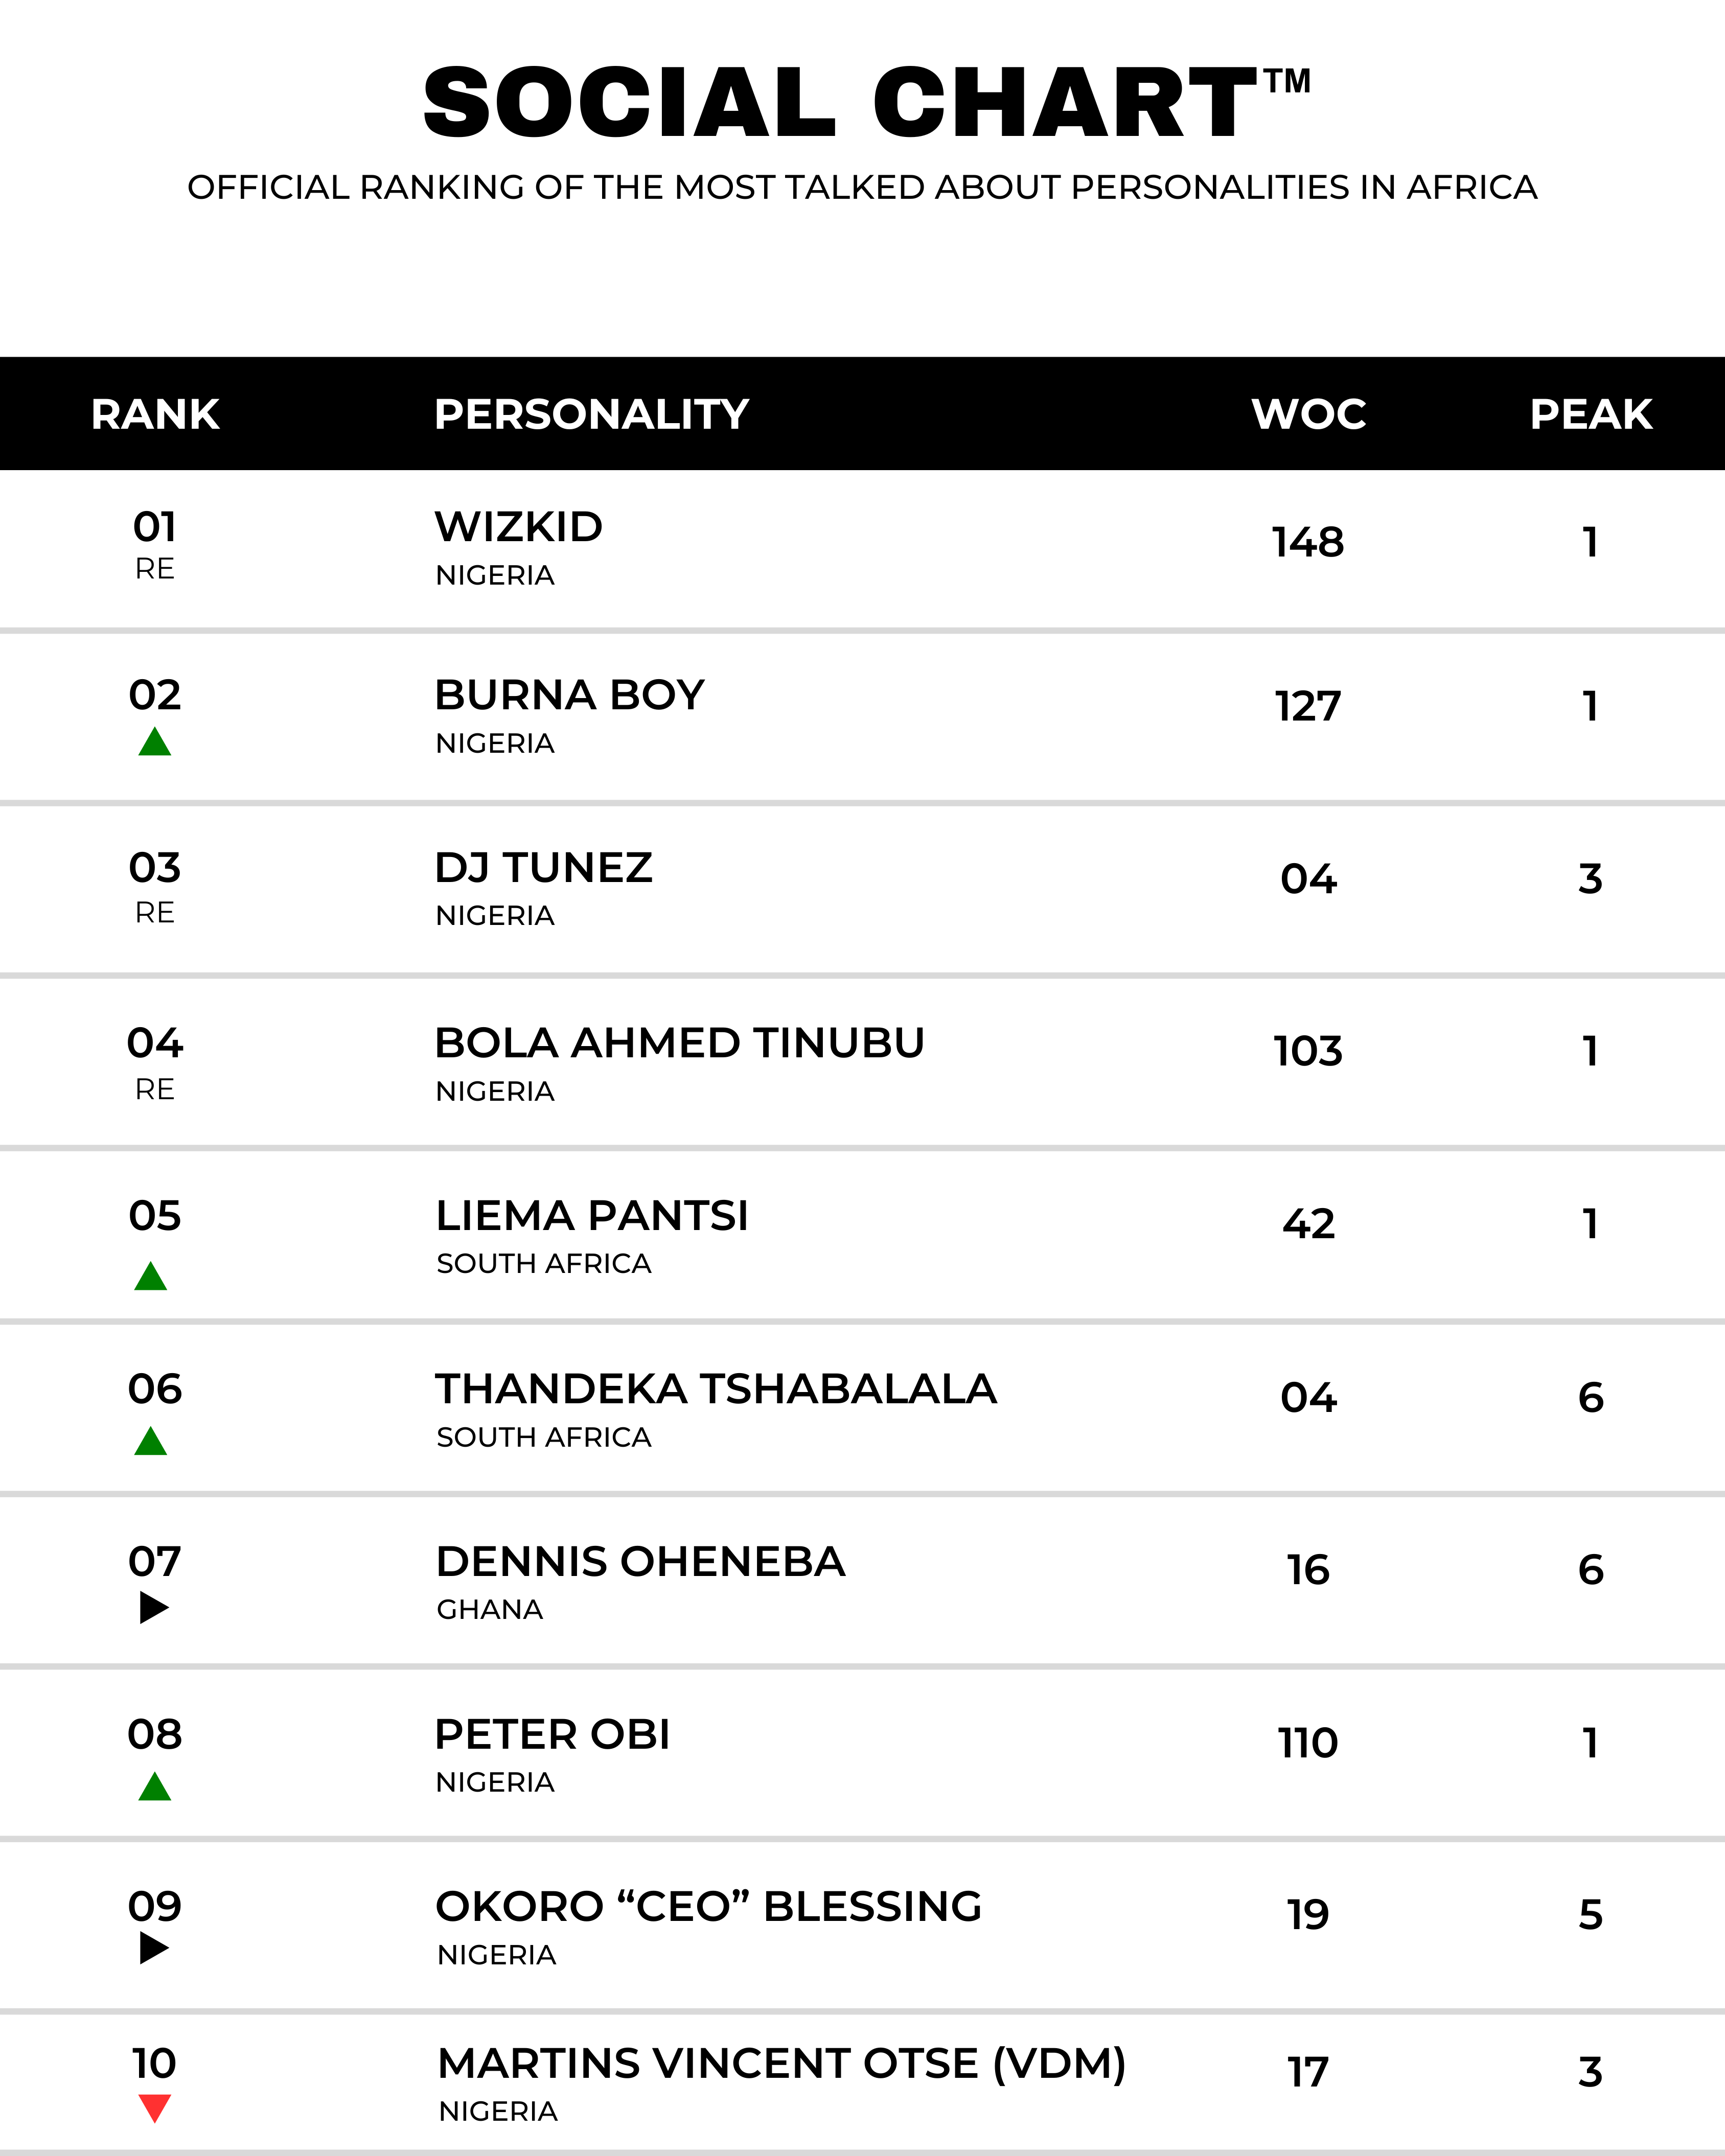Click the green up arrow under rank 06
This screenshot has width=1725, height=2156.
(151, 1442)
